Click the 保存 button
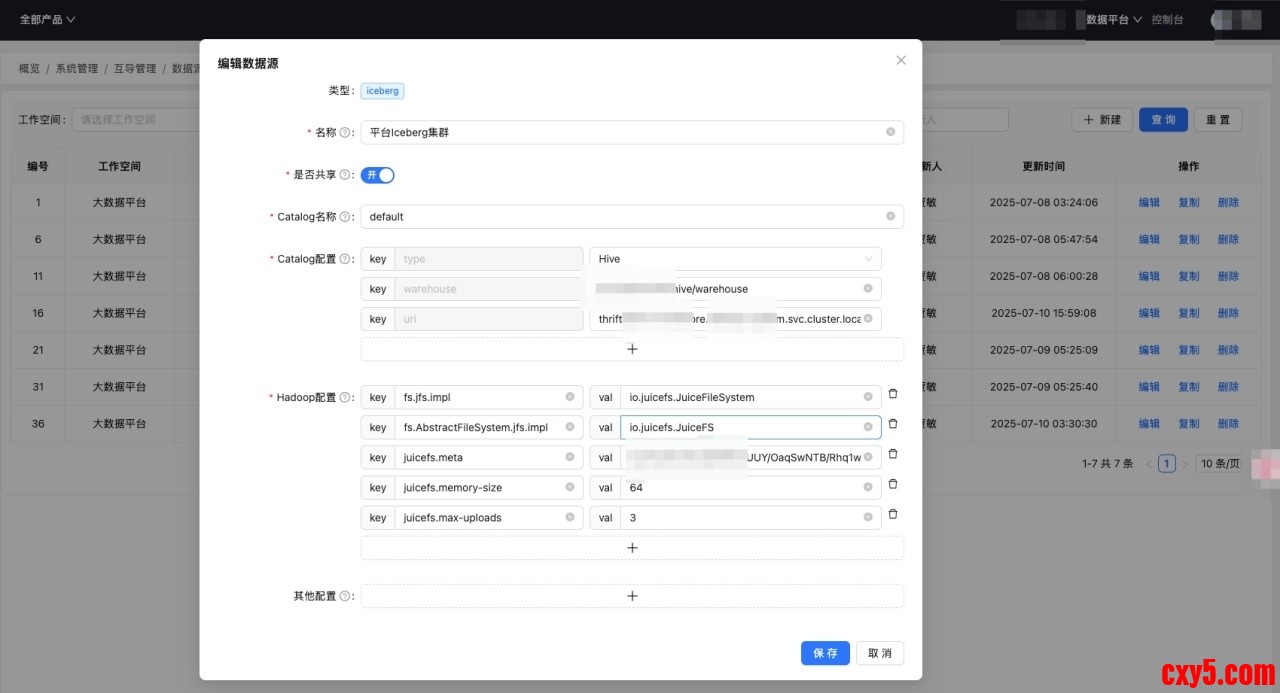The image size is (1280, 693). tap(825, 653)
